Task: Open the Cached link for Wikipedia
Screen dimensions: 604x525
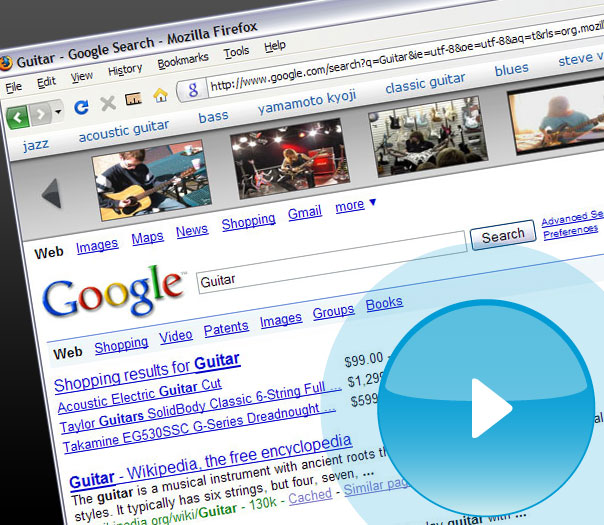Action: click(310, 496)
